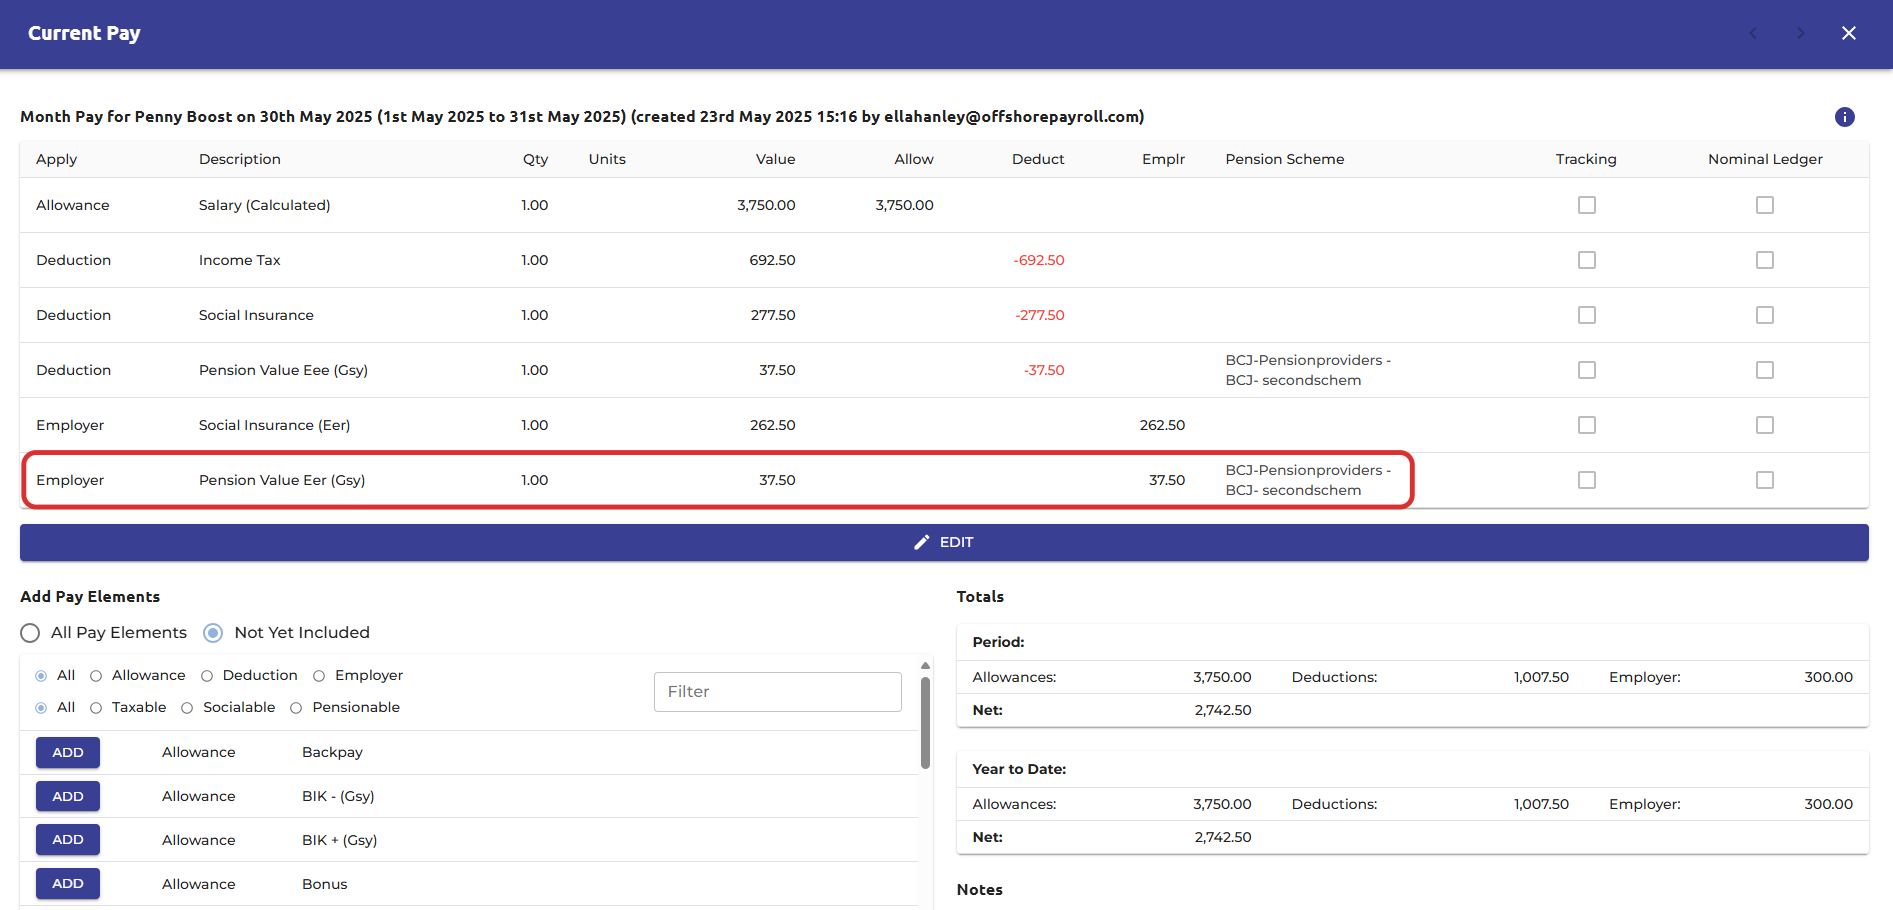This screenshot has width=1893, height=910.
Task: Add the Backpay allowance
Action: [x=68, y=753]
